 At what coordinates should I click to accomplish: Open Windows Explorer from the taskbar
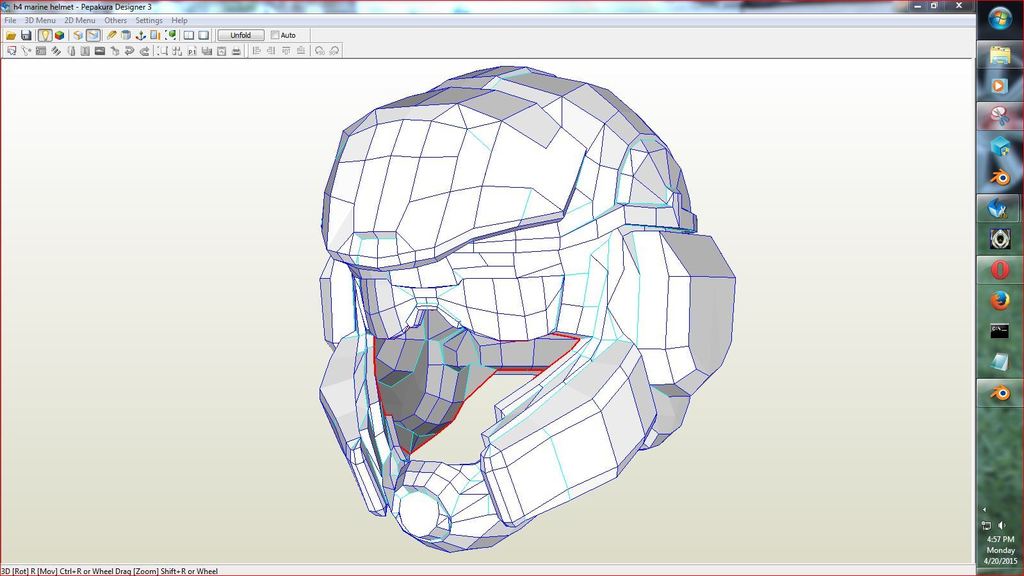(1000, 56)
